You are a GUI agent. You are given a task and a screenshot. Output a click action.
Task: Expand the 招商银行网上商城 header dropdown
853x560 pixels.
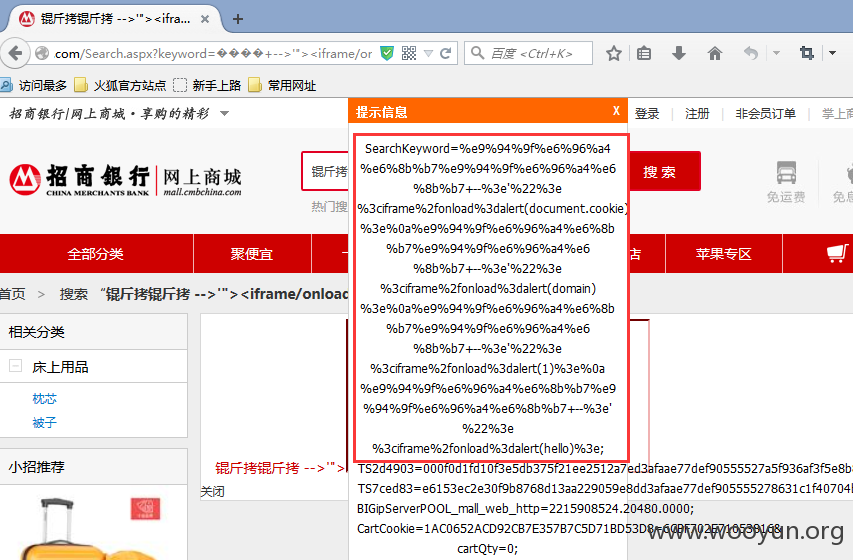click(224, 114)
